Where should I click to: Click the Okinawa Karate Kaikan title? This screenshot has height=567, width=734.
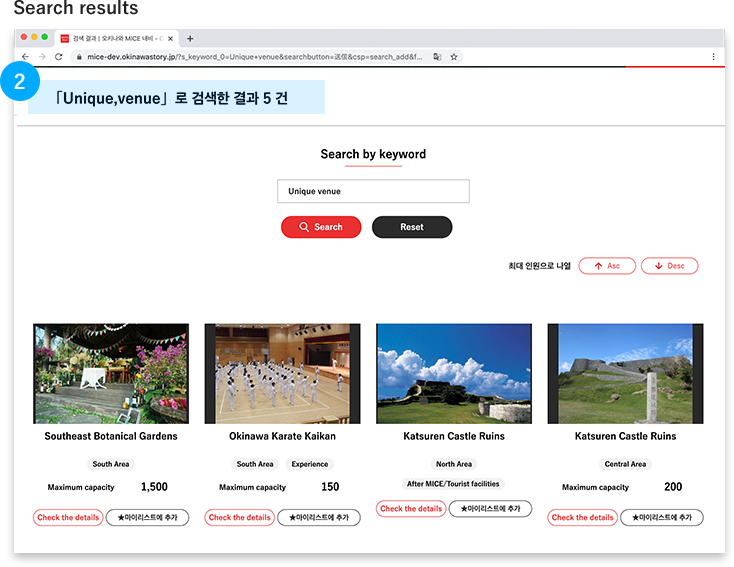click(282, 436)
